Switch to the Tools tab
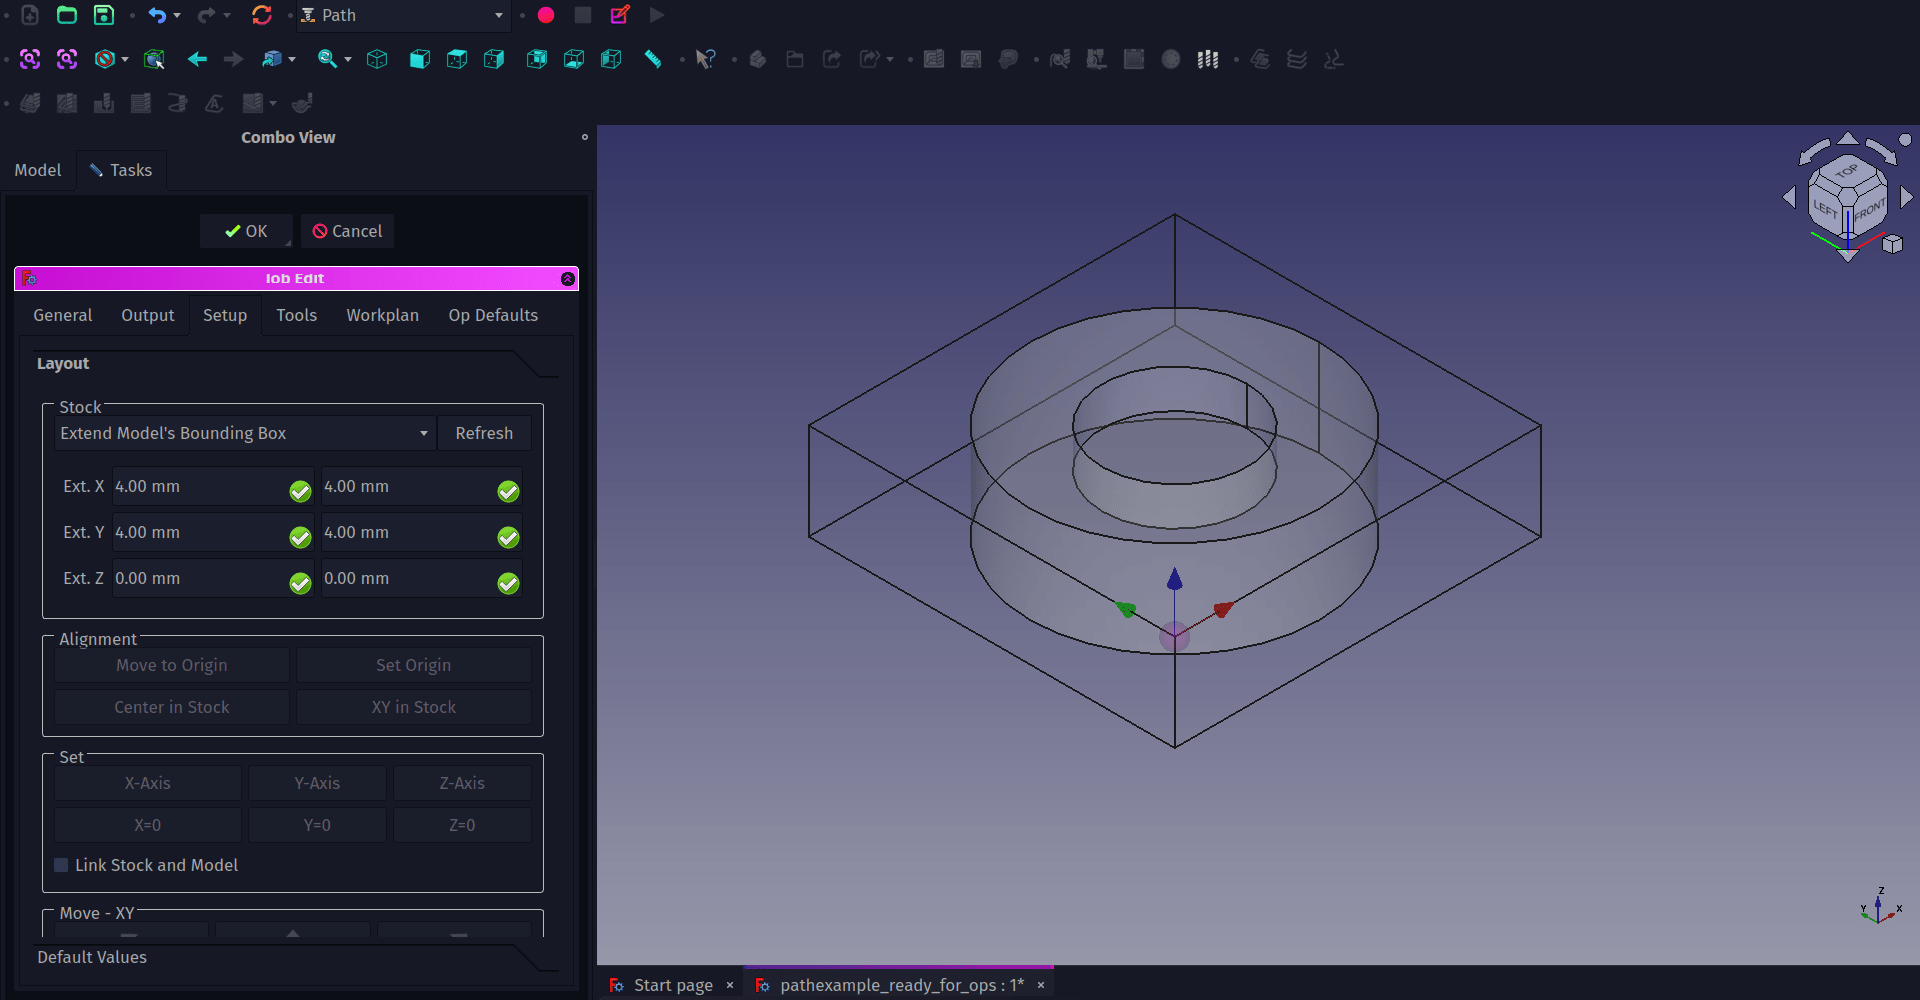Viewport: 1920px width, 1000px height. tap(296, 315)
